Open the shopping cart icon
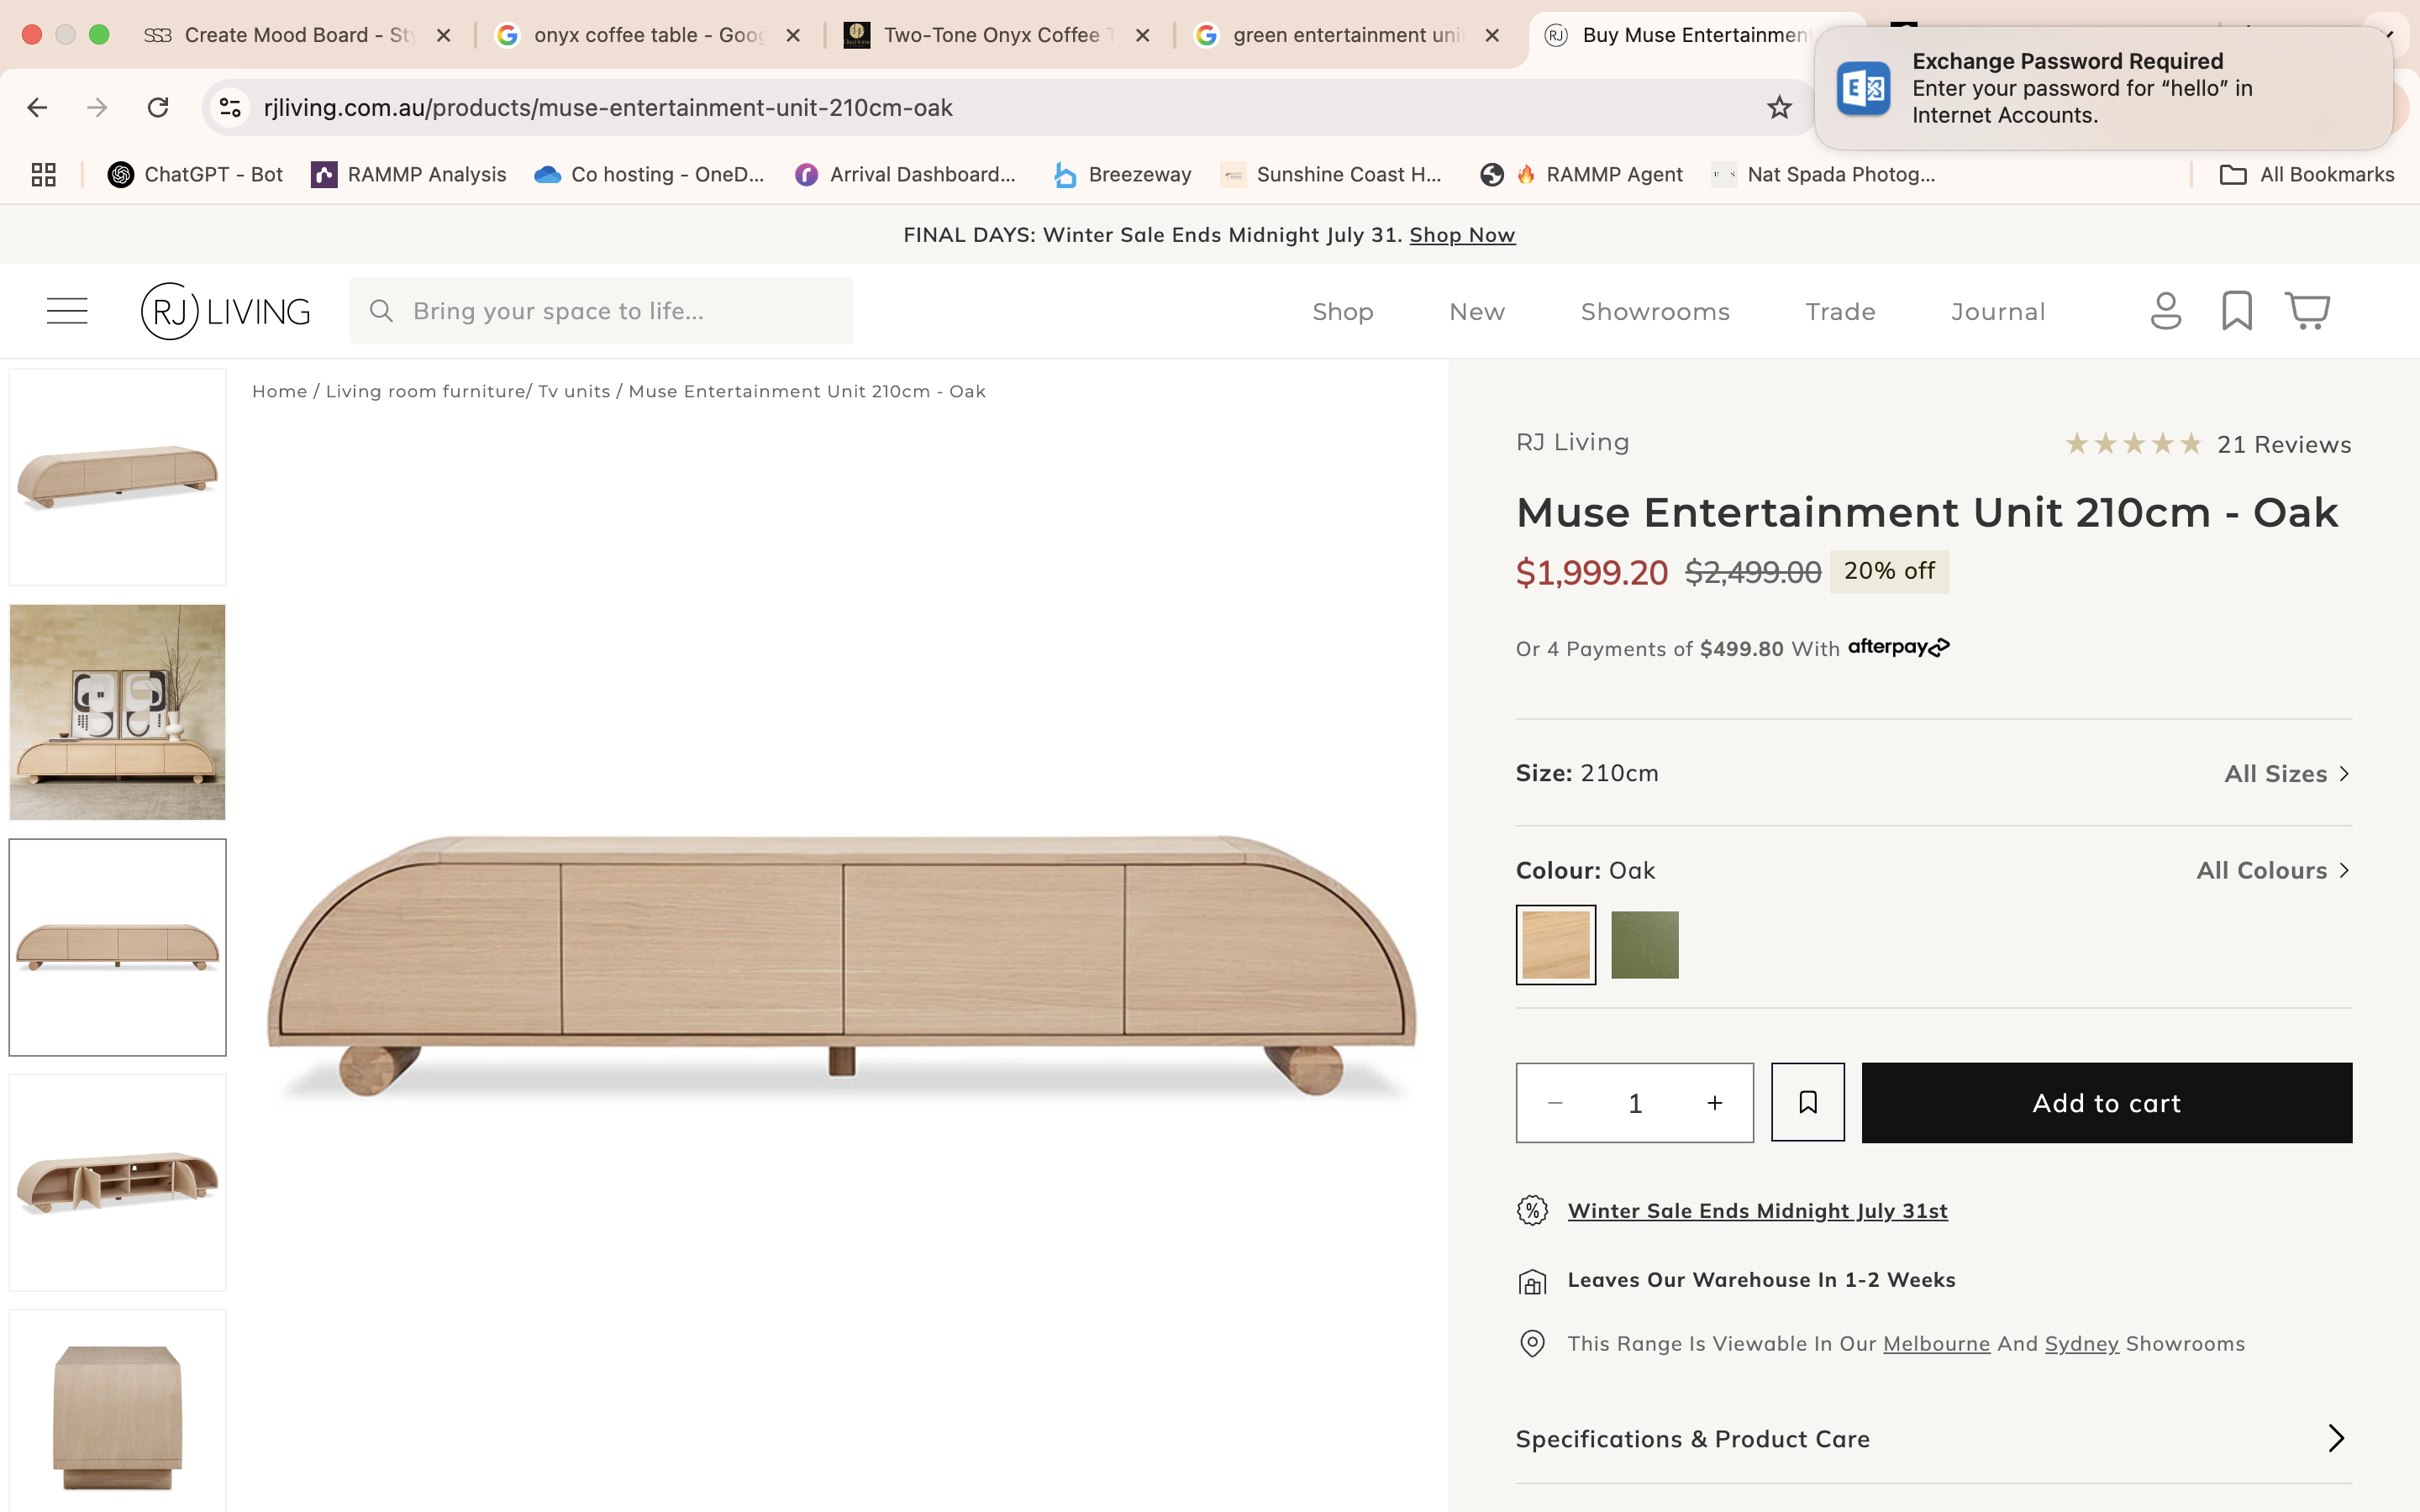2420x1512 pixels. 2308,311
